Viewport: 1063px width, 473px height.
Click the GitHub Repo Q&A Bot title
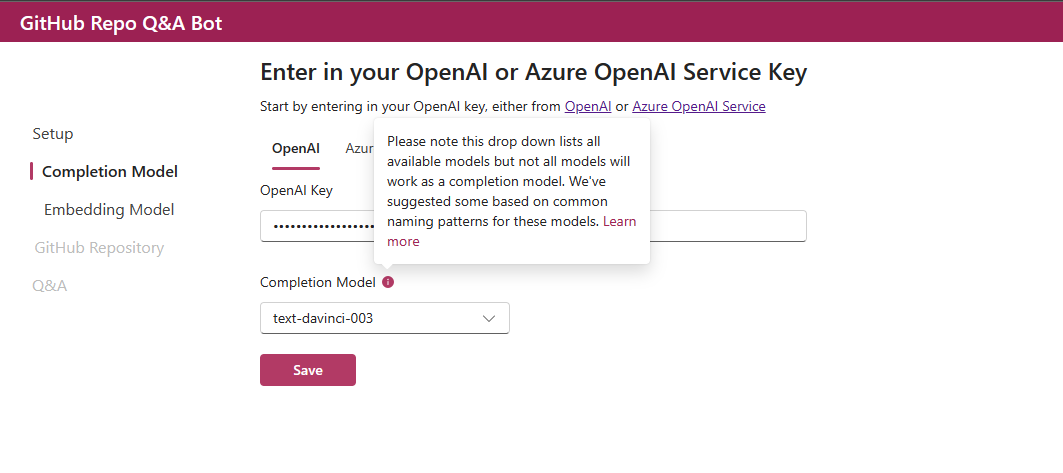[x=121, y=24]
